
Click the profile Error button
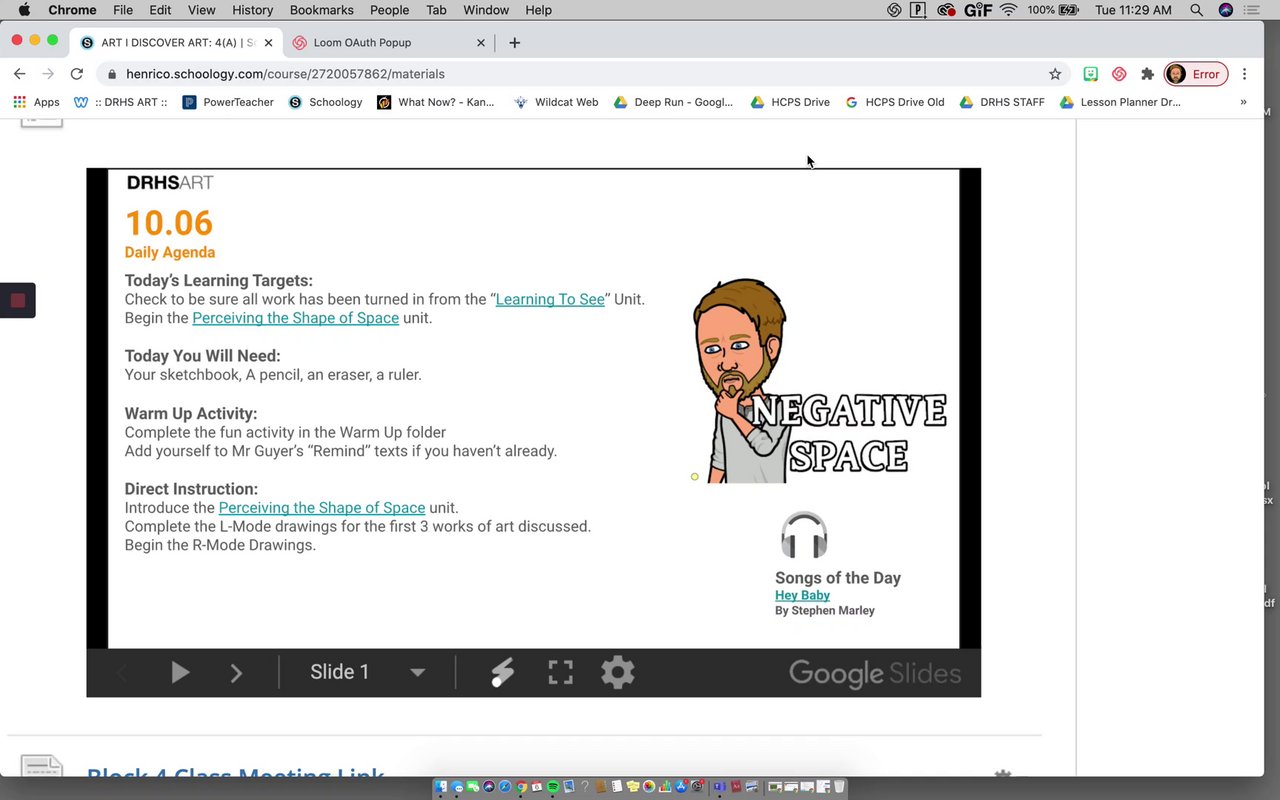pyautogui.click(x=1196, y=74)
